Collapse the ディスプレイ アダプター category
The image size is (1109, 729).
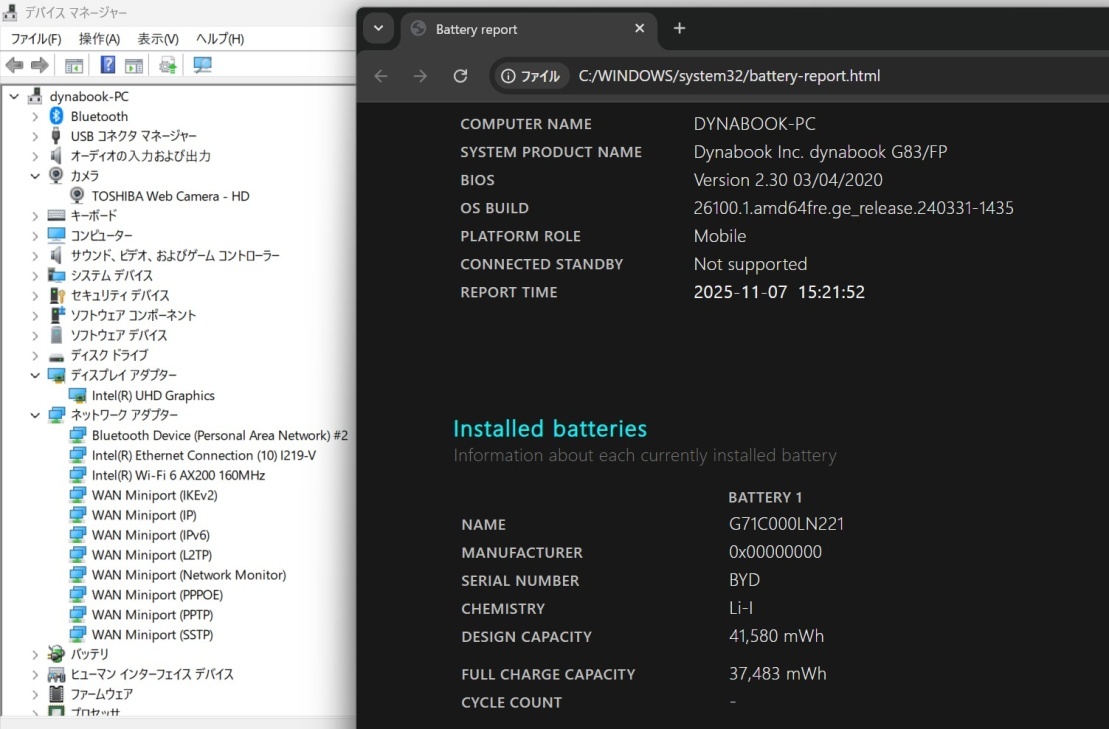click(x=35, y=375)
